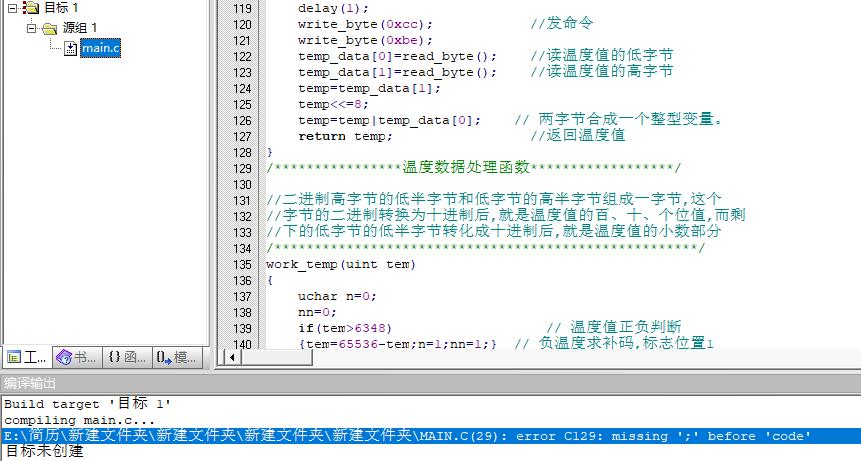Open the Books (书...) tab
The width and height of the screenshot is (861, 461).
(x=77, y=357)
